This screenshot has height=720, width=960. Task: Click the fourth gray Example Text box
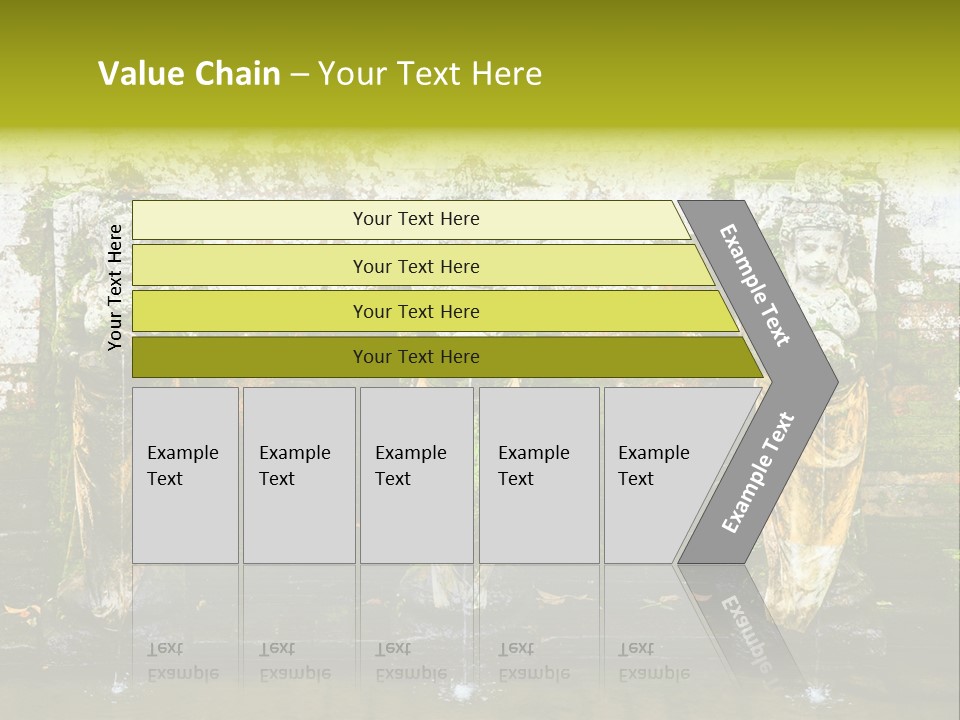[538, 475]
